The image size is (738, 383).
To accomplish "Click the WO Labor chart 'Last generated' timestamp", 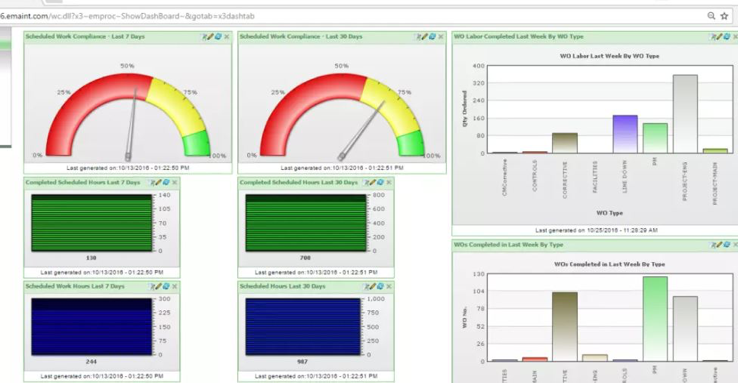I will (596, 231).
